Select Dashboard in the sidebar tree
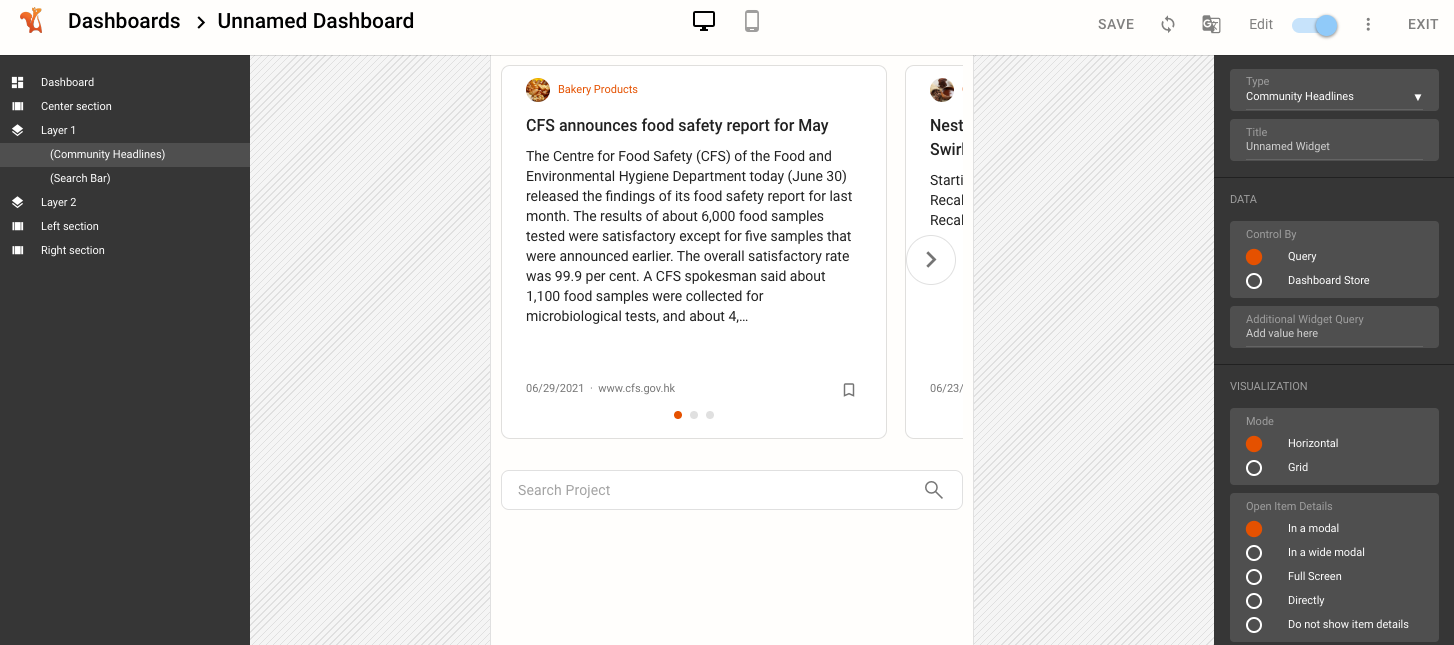Image resolution: width=1454 pixels, height=645 pixels. point(125,82)
